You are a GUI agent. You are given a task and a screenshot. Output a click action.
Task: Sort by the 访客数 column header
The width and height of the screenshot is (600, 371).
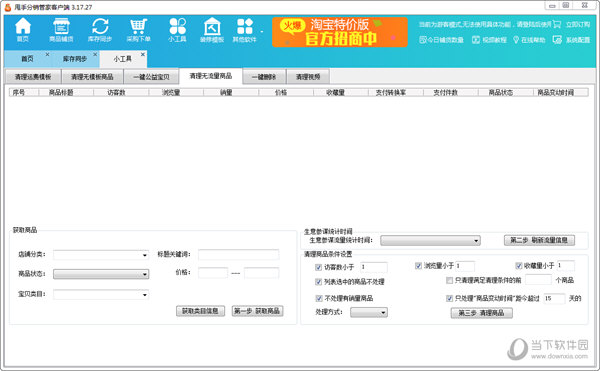[121, 92]
